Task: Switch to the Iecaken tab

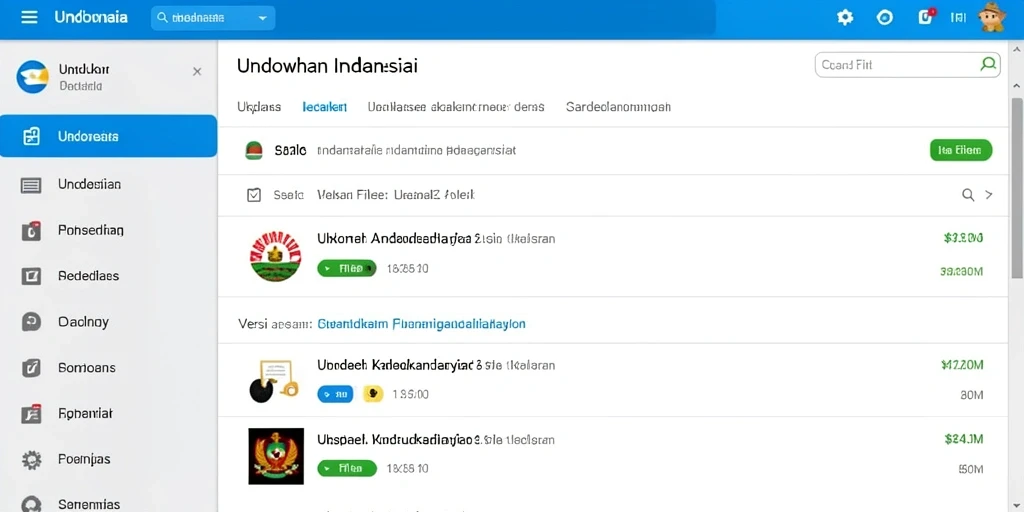Action: pyautogui.click(x=325, y=107)
